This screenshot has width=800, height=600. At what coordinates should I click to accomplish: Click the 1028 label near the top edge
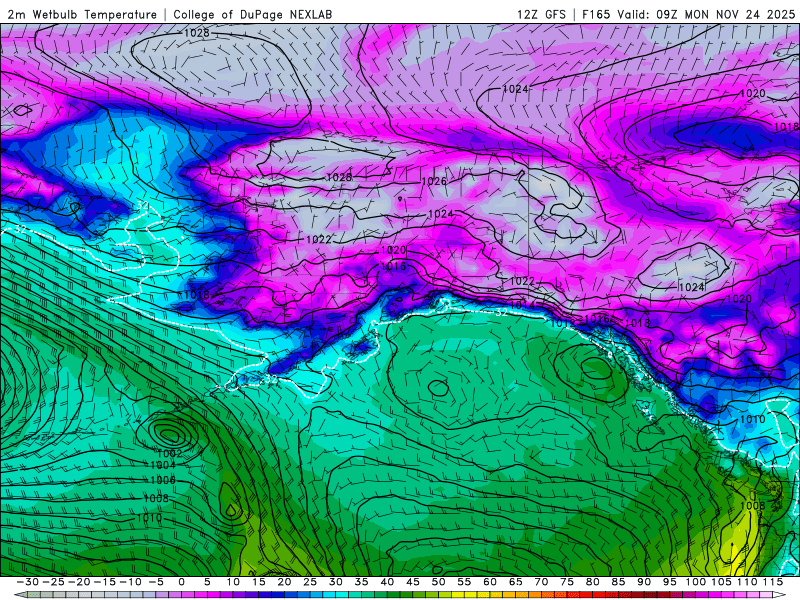click(196, 33)
